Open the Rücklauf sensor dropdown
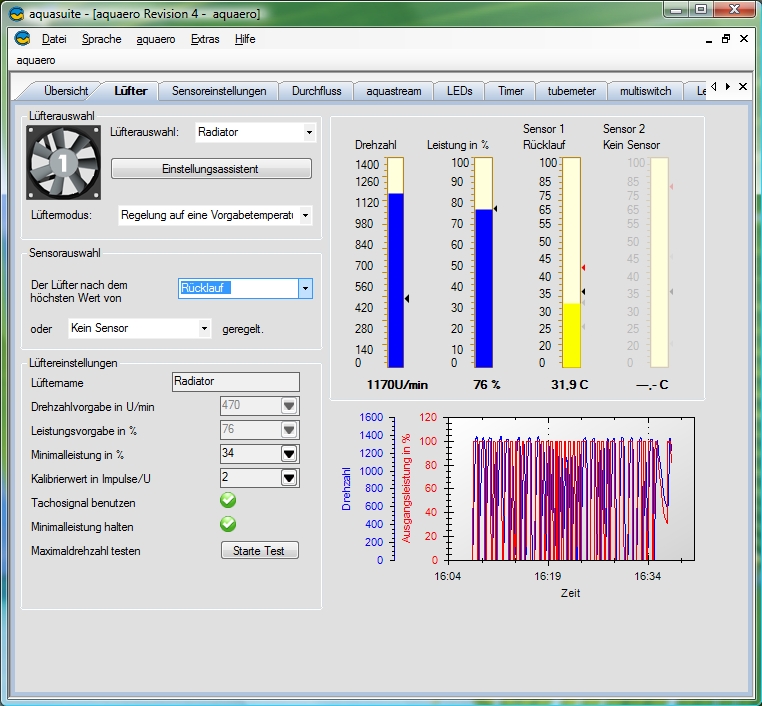The width and height of the screenshot is (762, 706). pos(305,288)
